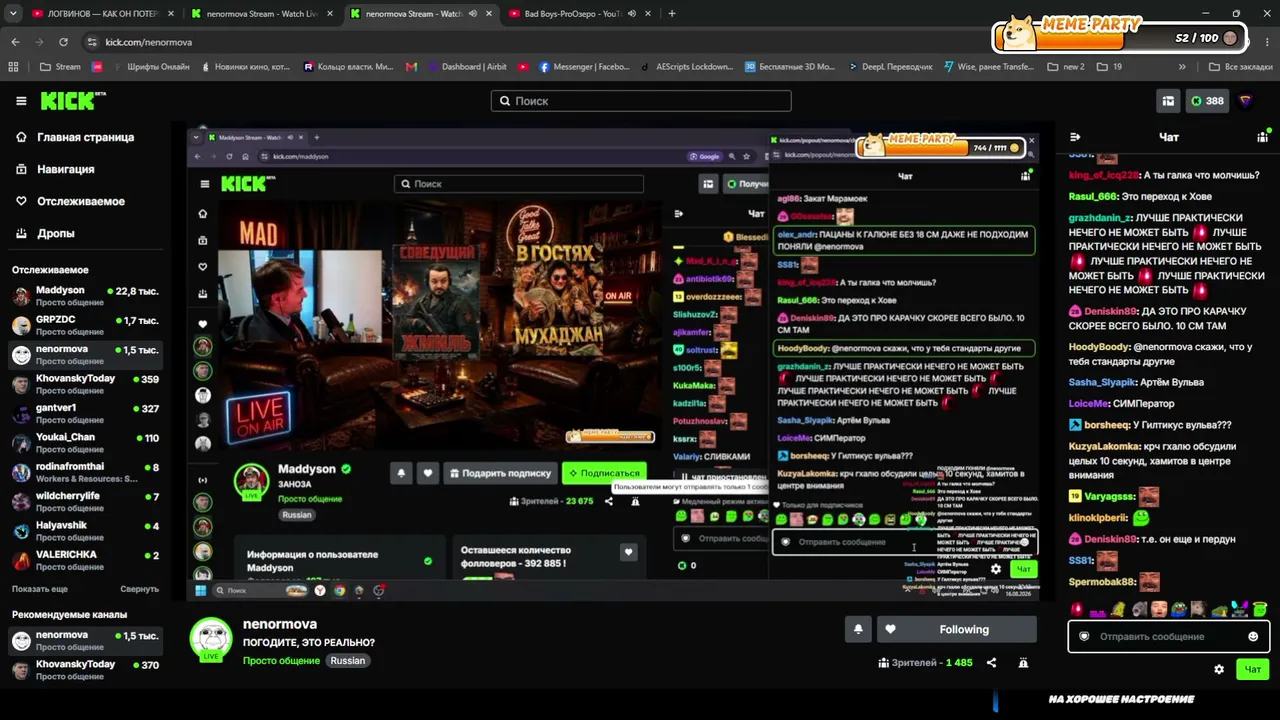Type area: click Отправить сообщение chat input
The image size is (1280, 720).
1168,637
